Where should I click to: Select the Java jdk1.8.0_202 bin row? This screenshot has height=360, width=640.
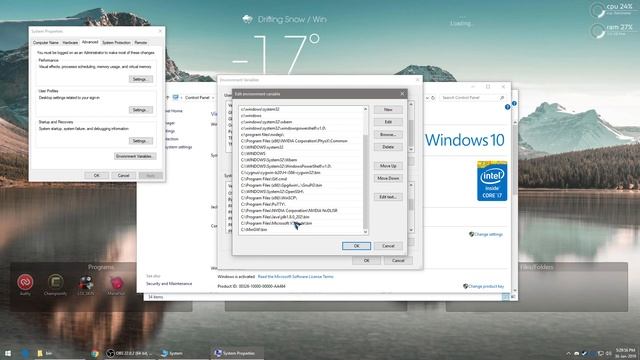click(x=301, y=217)
